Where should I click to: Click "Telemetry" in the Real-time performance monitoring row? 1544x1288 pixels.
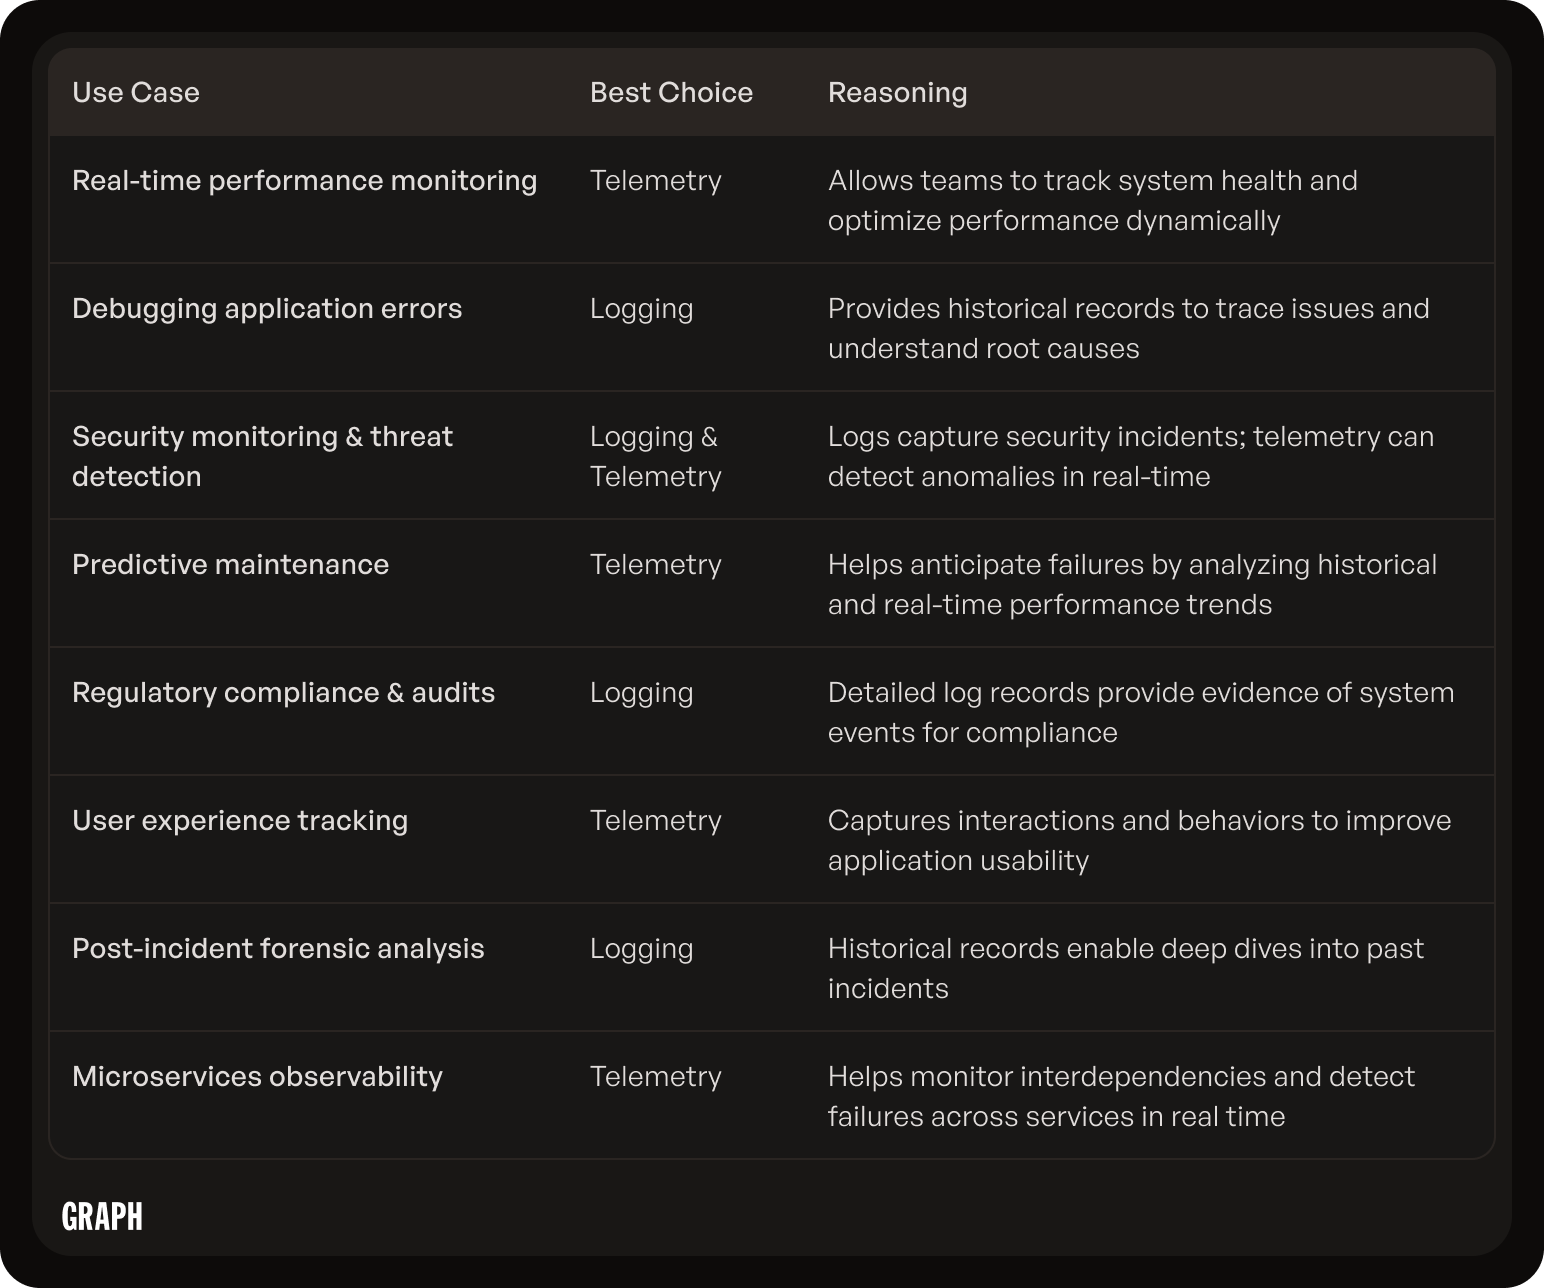(x=655, y=181)
